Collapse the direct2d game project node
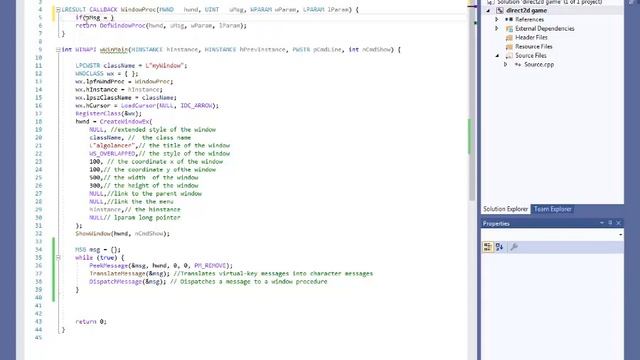The width and height of the screenshot is (640, 360). [488, 11]
